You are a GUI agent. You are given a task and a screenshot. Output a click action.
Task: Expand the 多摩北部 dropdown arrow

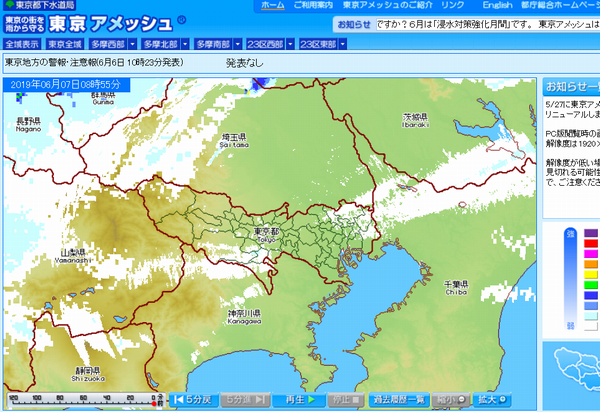(185, 44)
